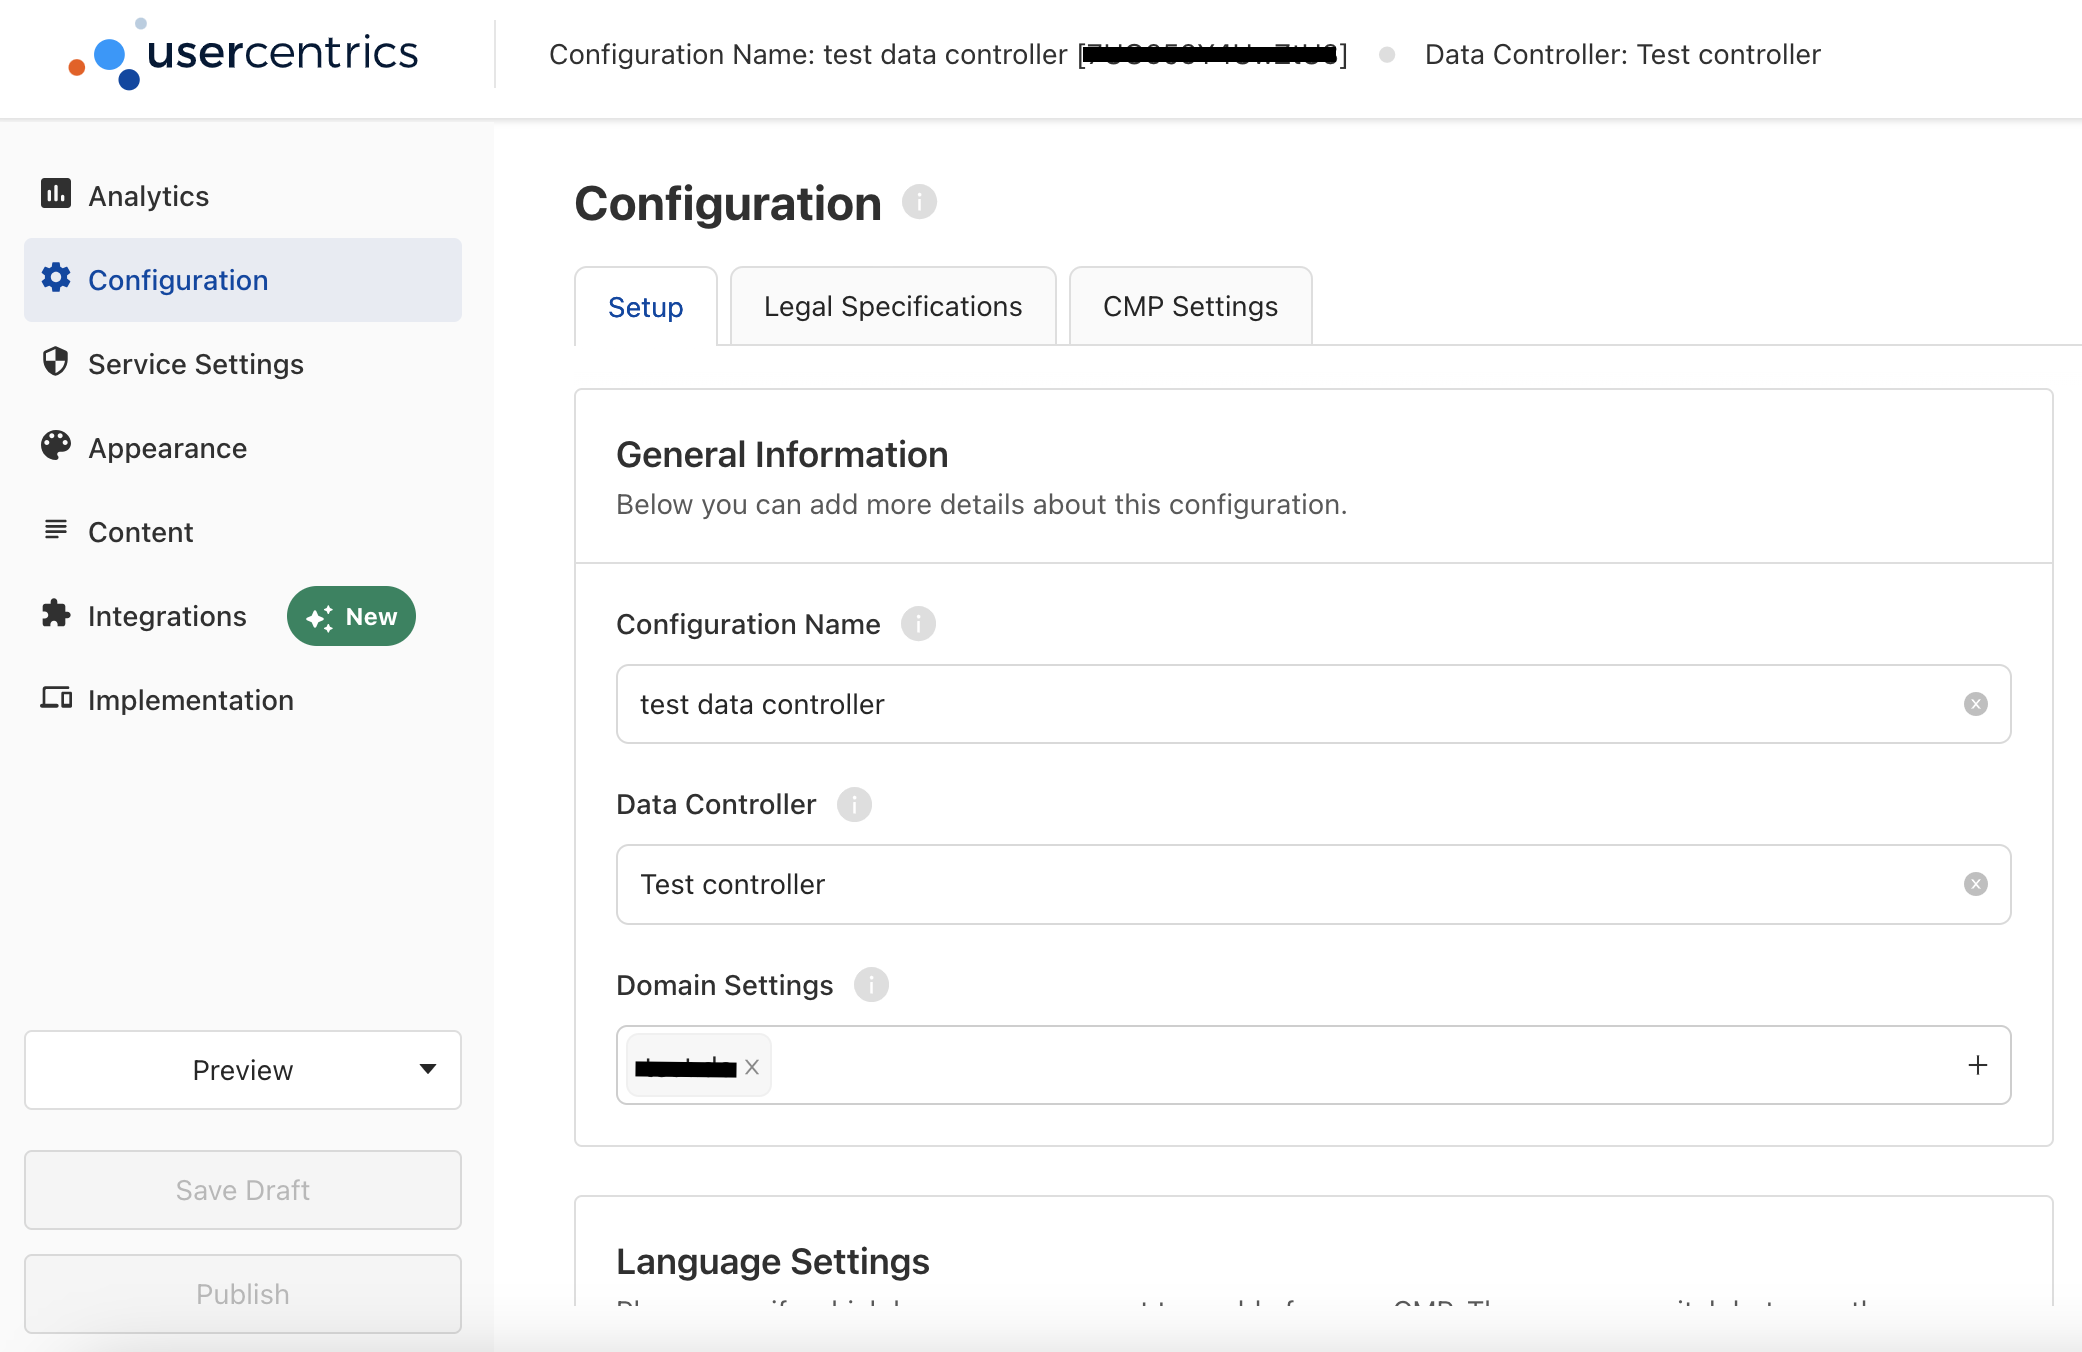The width and height of the screenshot is (2082, 1352).
Task: Open the Content section icon
Action: tap(56, 531)
